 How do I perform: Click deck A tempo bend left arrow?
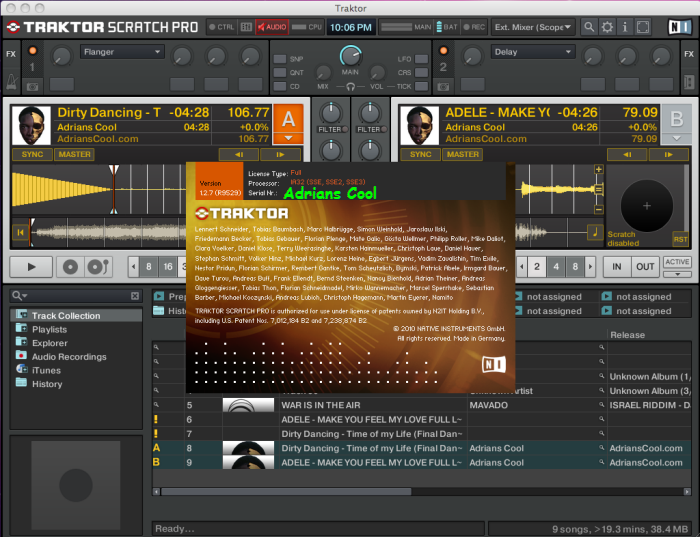tap(238, 154)
